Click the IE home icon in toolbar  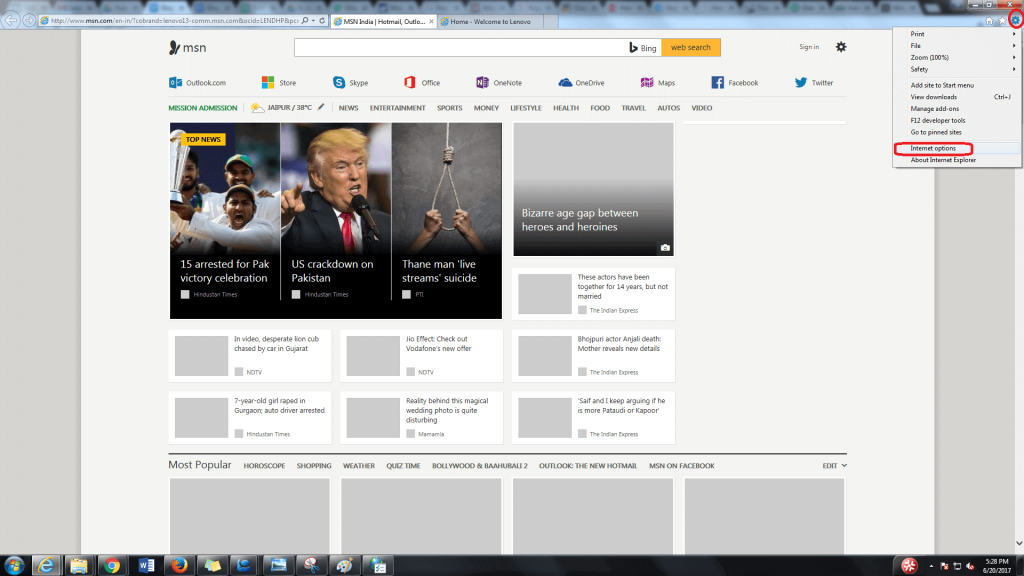click(989, 21)
